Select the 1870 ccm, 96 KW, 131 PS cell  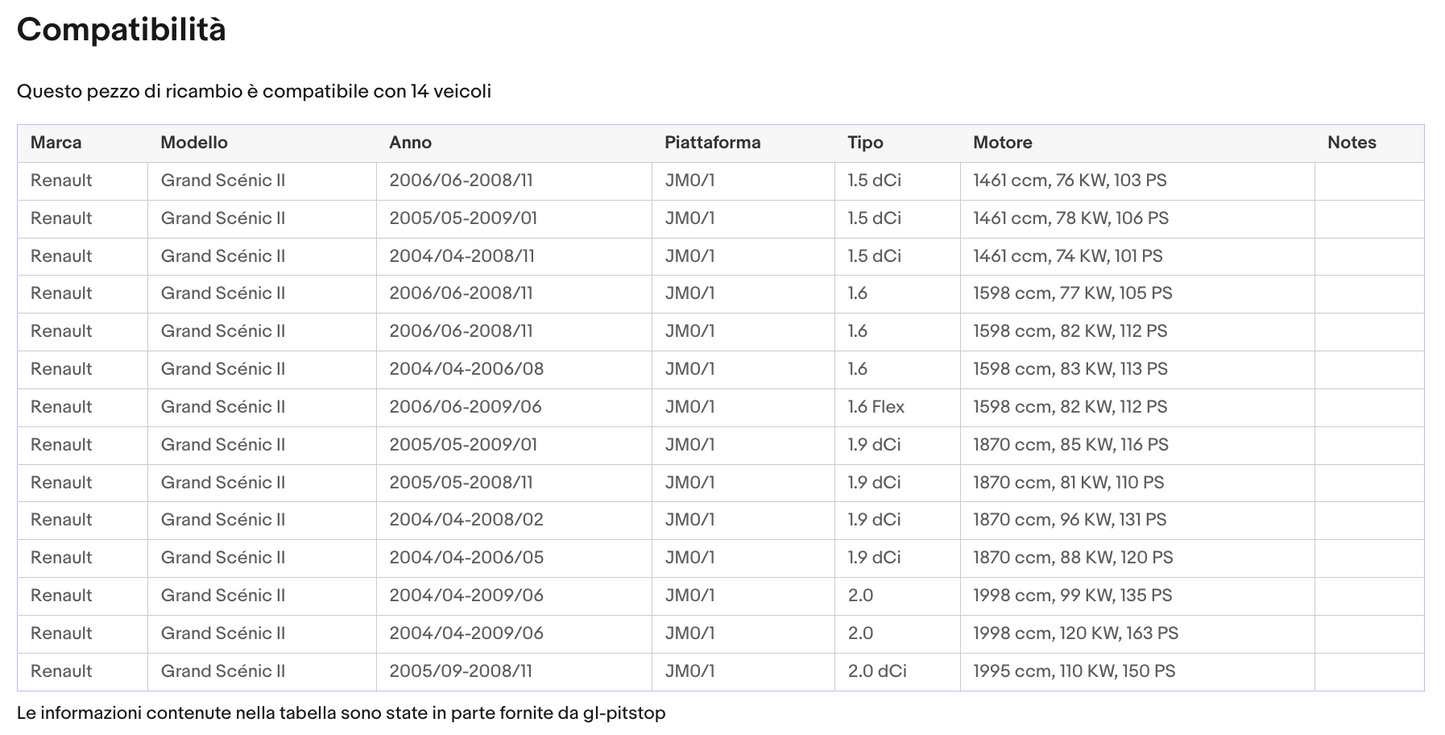pos(1069,520)
